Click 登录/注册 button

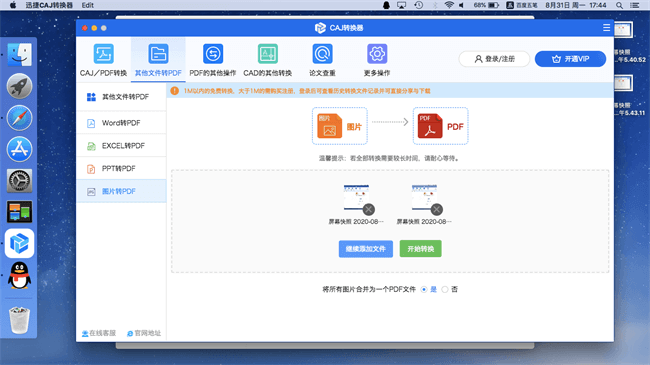click(494, 59)
